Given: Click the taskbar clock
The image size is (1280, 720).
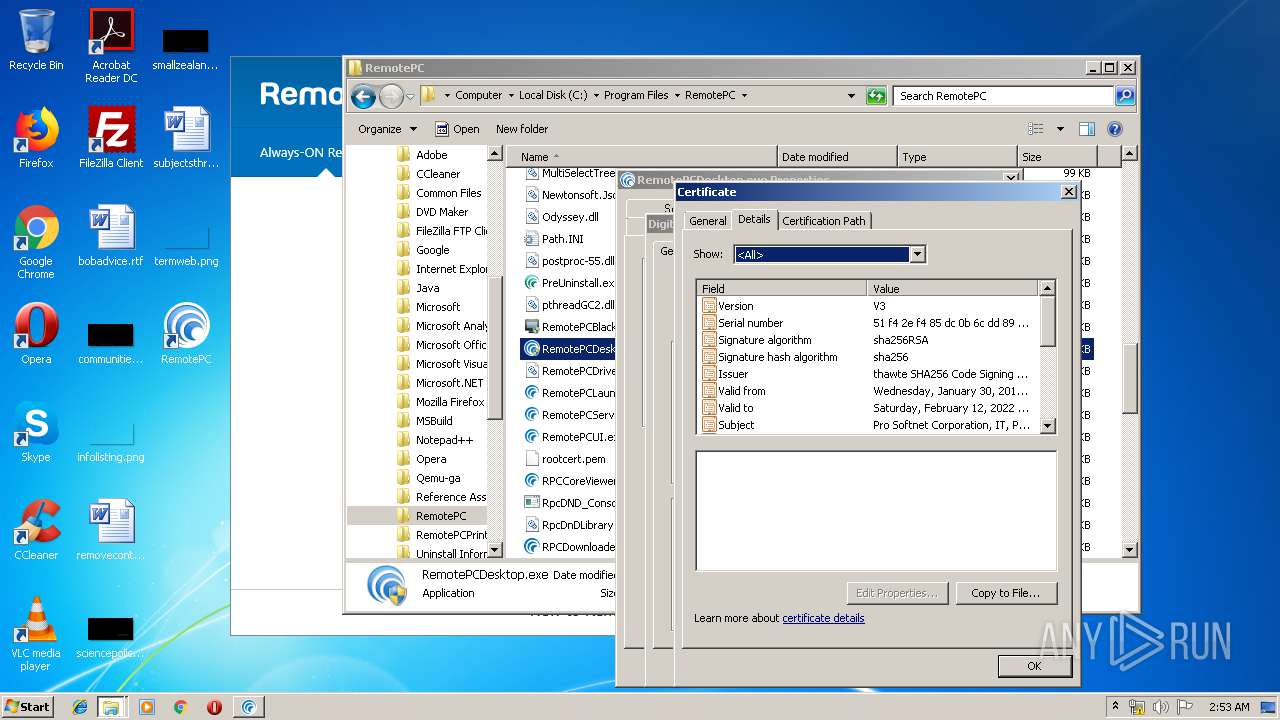Looking at the screenshot, I should (1228, 707).
